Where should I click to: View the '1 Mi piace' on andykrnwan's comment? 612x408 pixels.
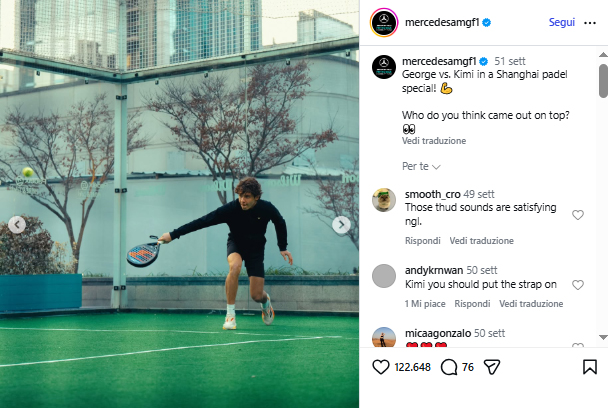point(423,303)
